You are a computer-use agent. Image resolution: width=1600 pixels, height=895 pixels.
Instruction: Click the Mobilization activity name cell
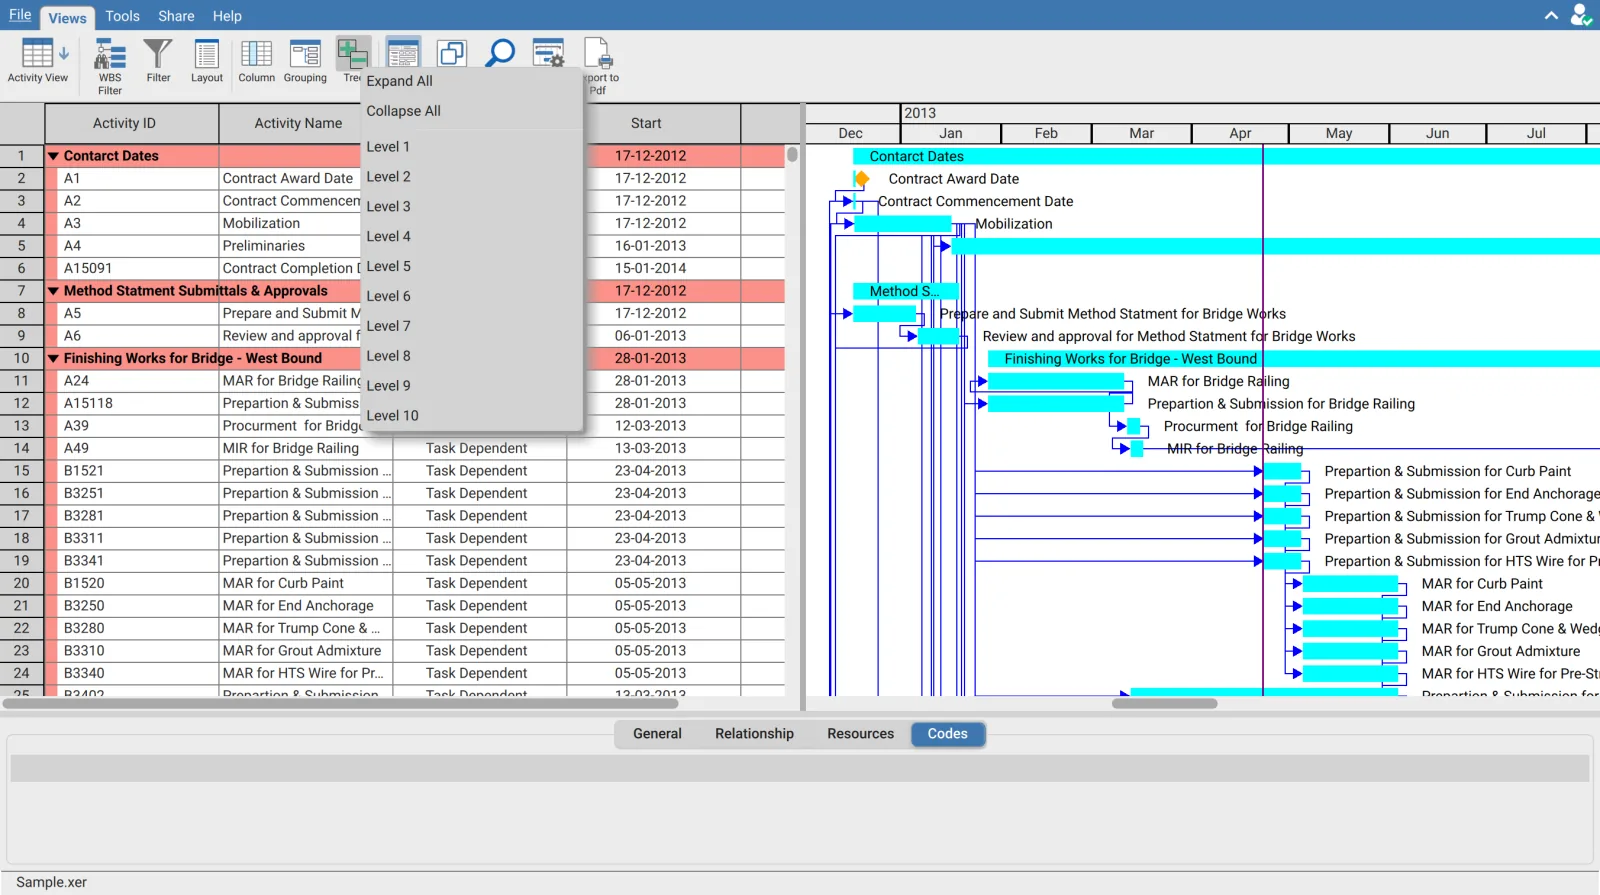[x=290, y=223]
